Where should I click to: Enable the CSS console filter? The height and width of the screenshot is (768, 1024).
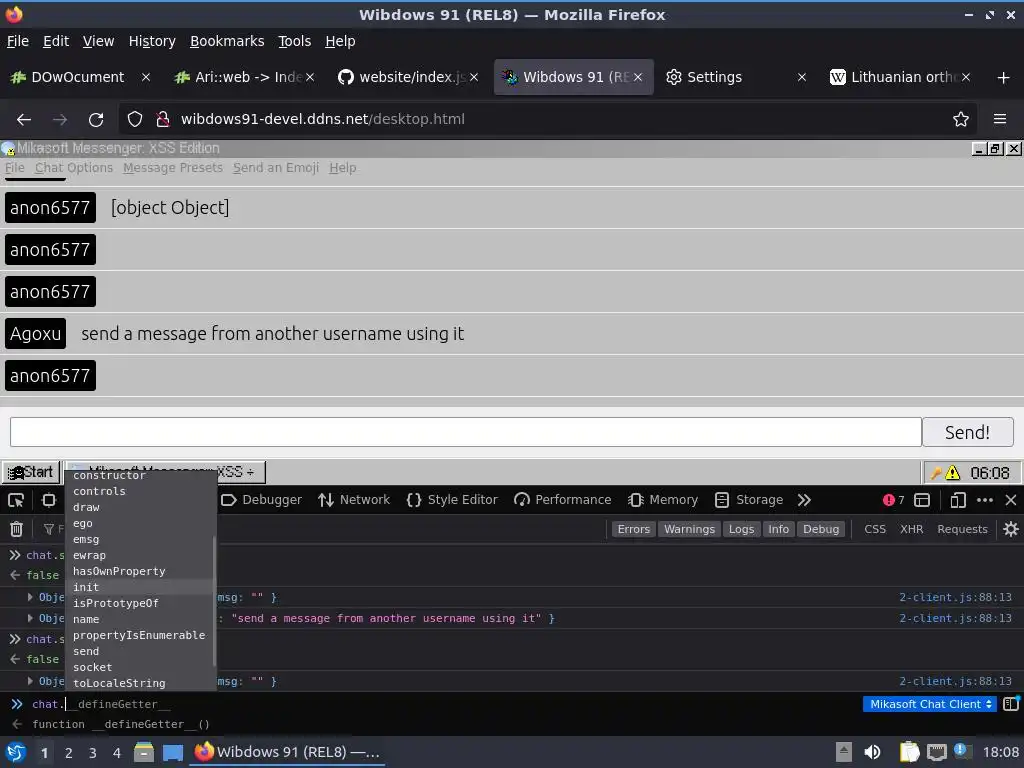click(x=875, y=529)
